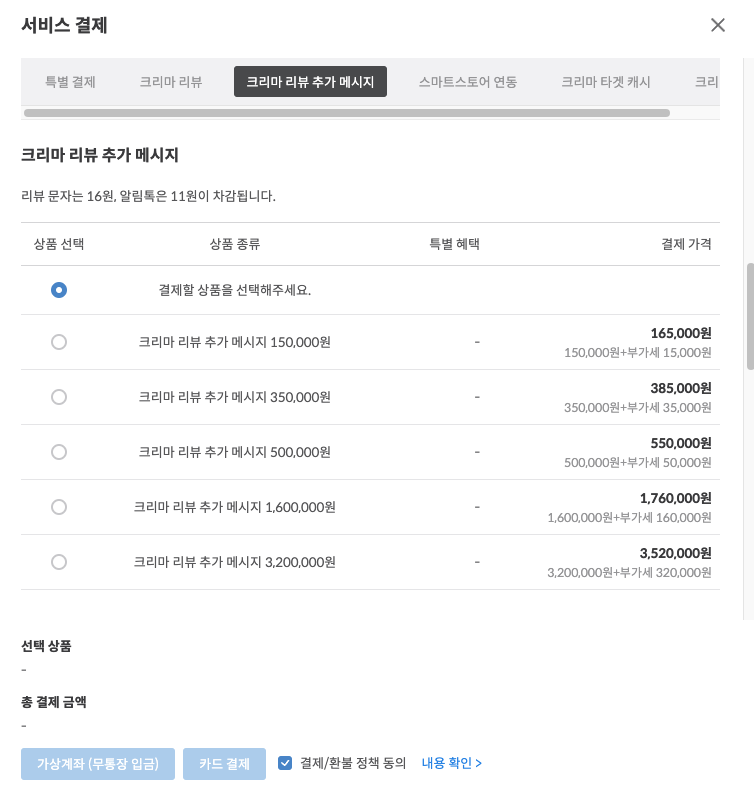Select the 350,000원 message package option

tap(59, 397)
